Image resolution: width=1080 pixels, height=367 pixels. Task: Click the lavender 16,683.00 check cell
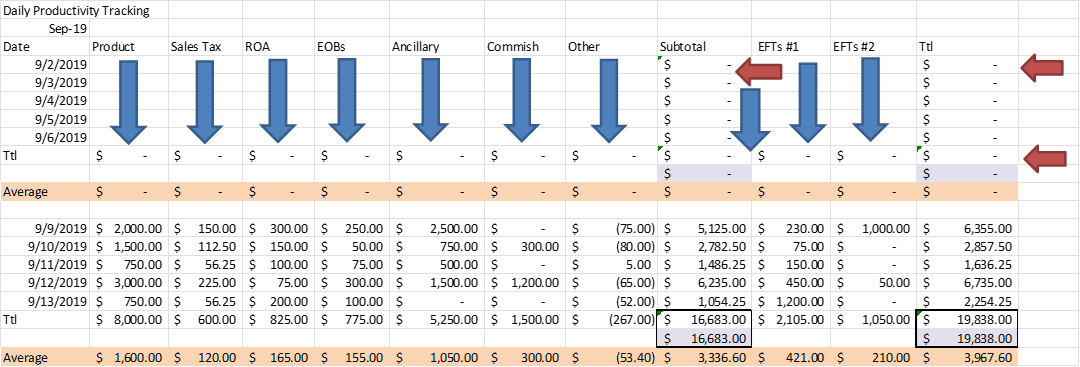pyautogui.click(x=705, y=338)
